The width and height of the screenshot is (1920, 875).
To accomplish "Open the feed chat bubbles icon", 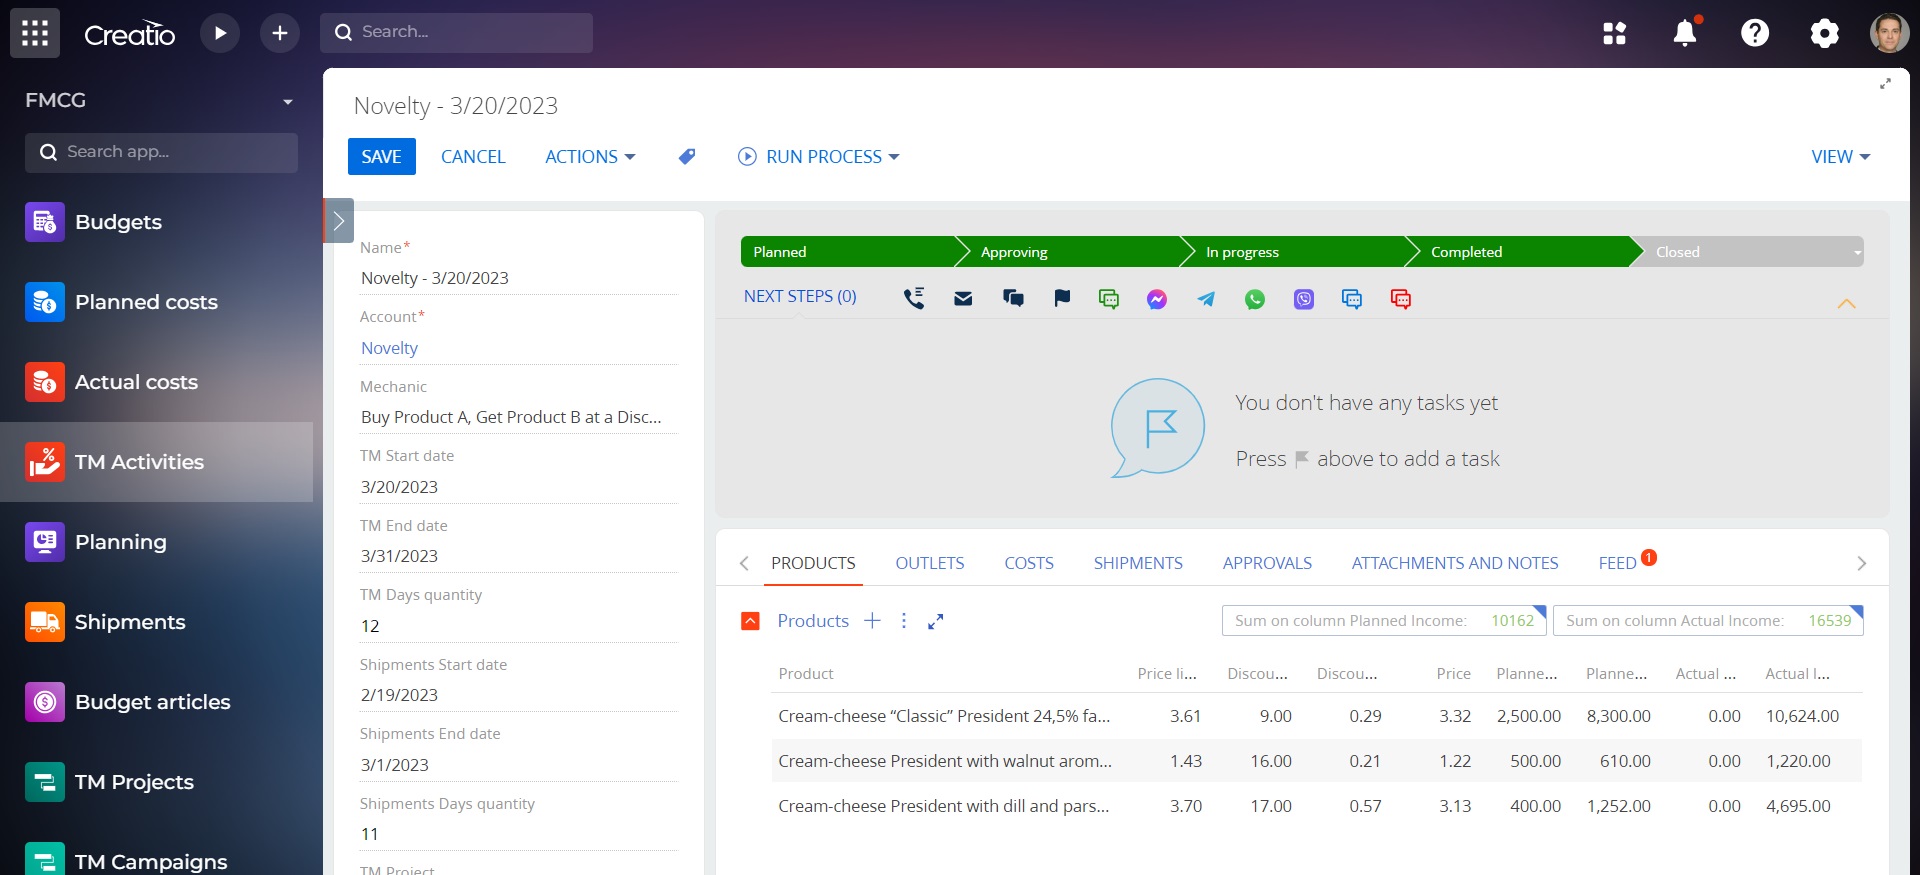I will pos(1013,298).
